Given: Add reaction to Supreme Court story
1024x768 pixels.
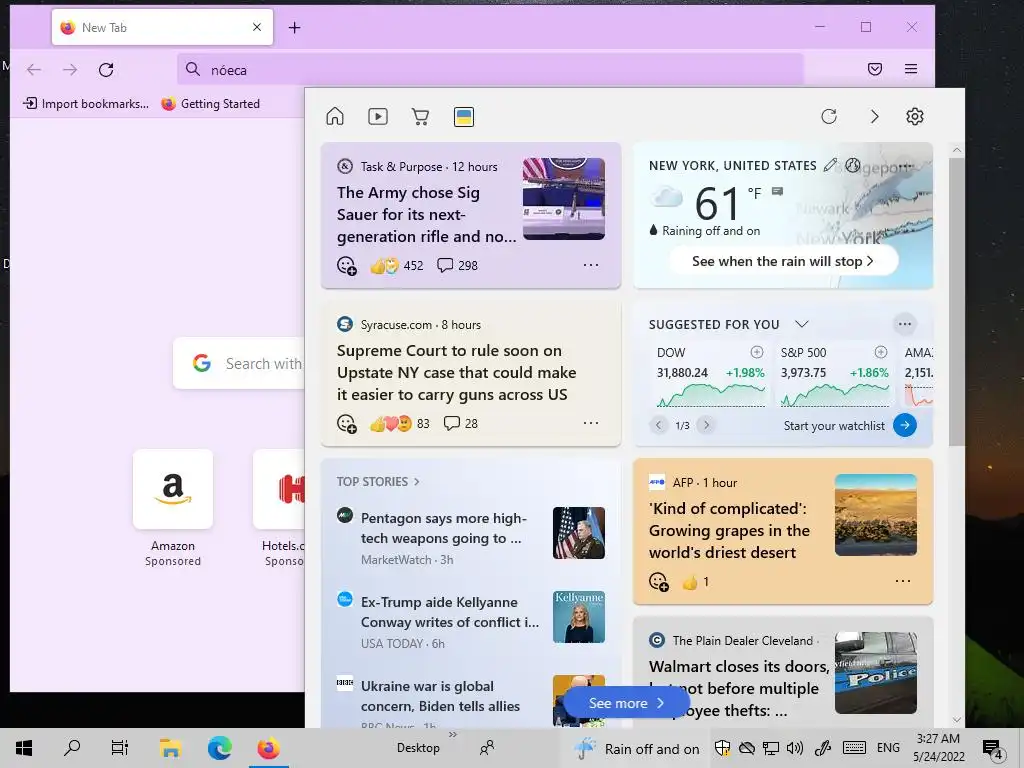Looking at the screenshot, I should pyautogui.click(x=346, y=424).
